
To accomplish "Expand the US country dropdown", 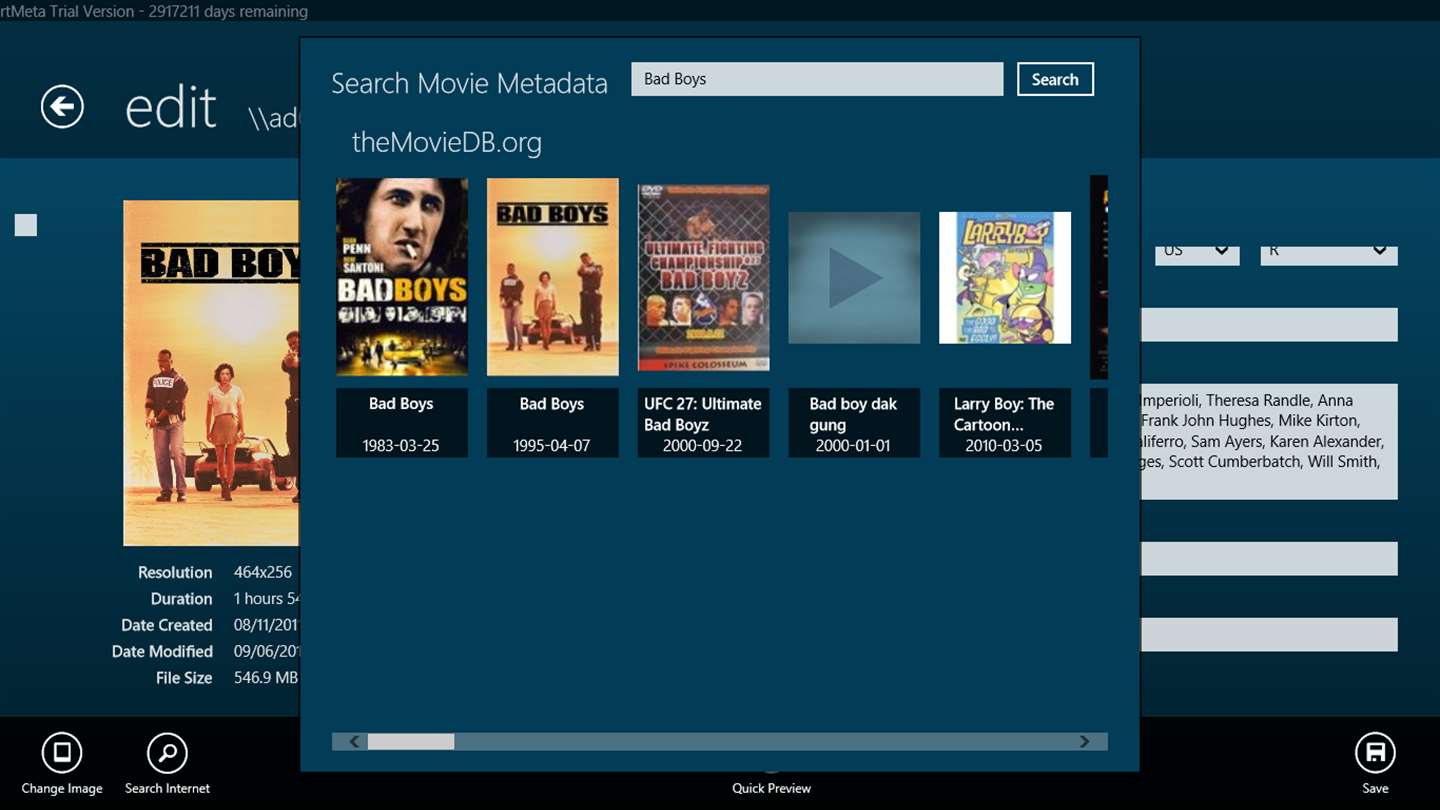I will (x=1197, y=251).
